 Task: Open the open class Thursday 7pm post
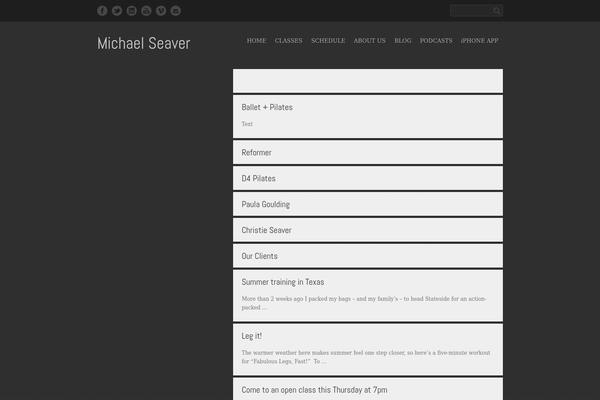(315, 390)
